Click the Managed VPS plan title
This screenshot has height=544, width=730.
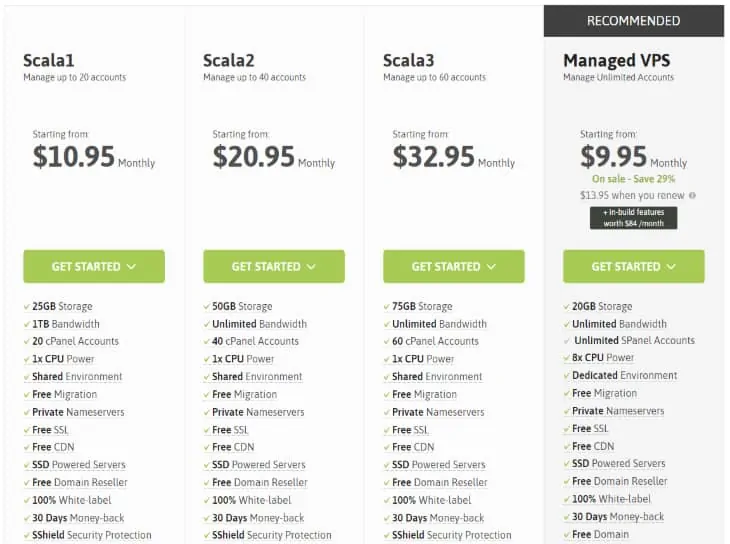coord(616,61)
